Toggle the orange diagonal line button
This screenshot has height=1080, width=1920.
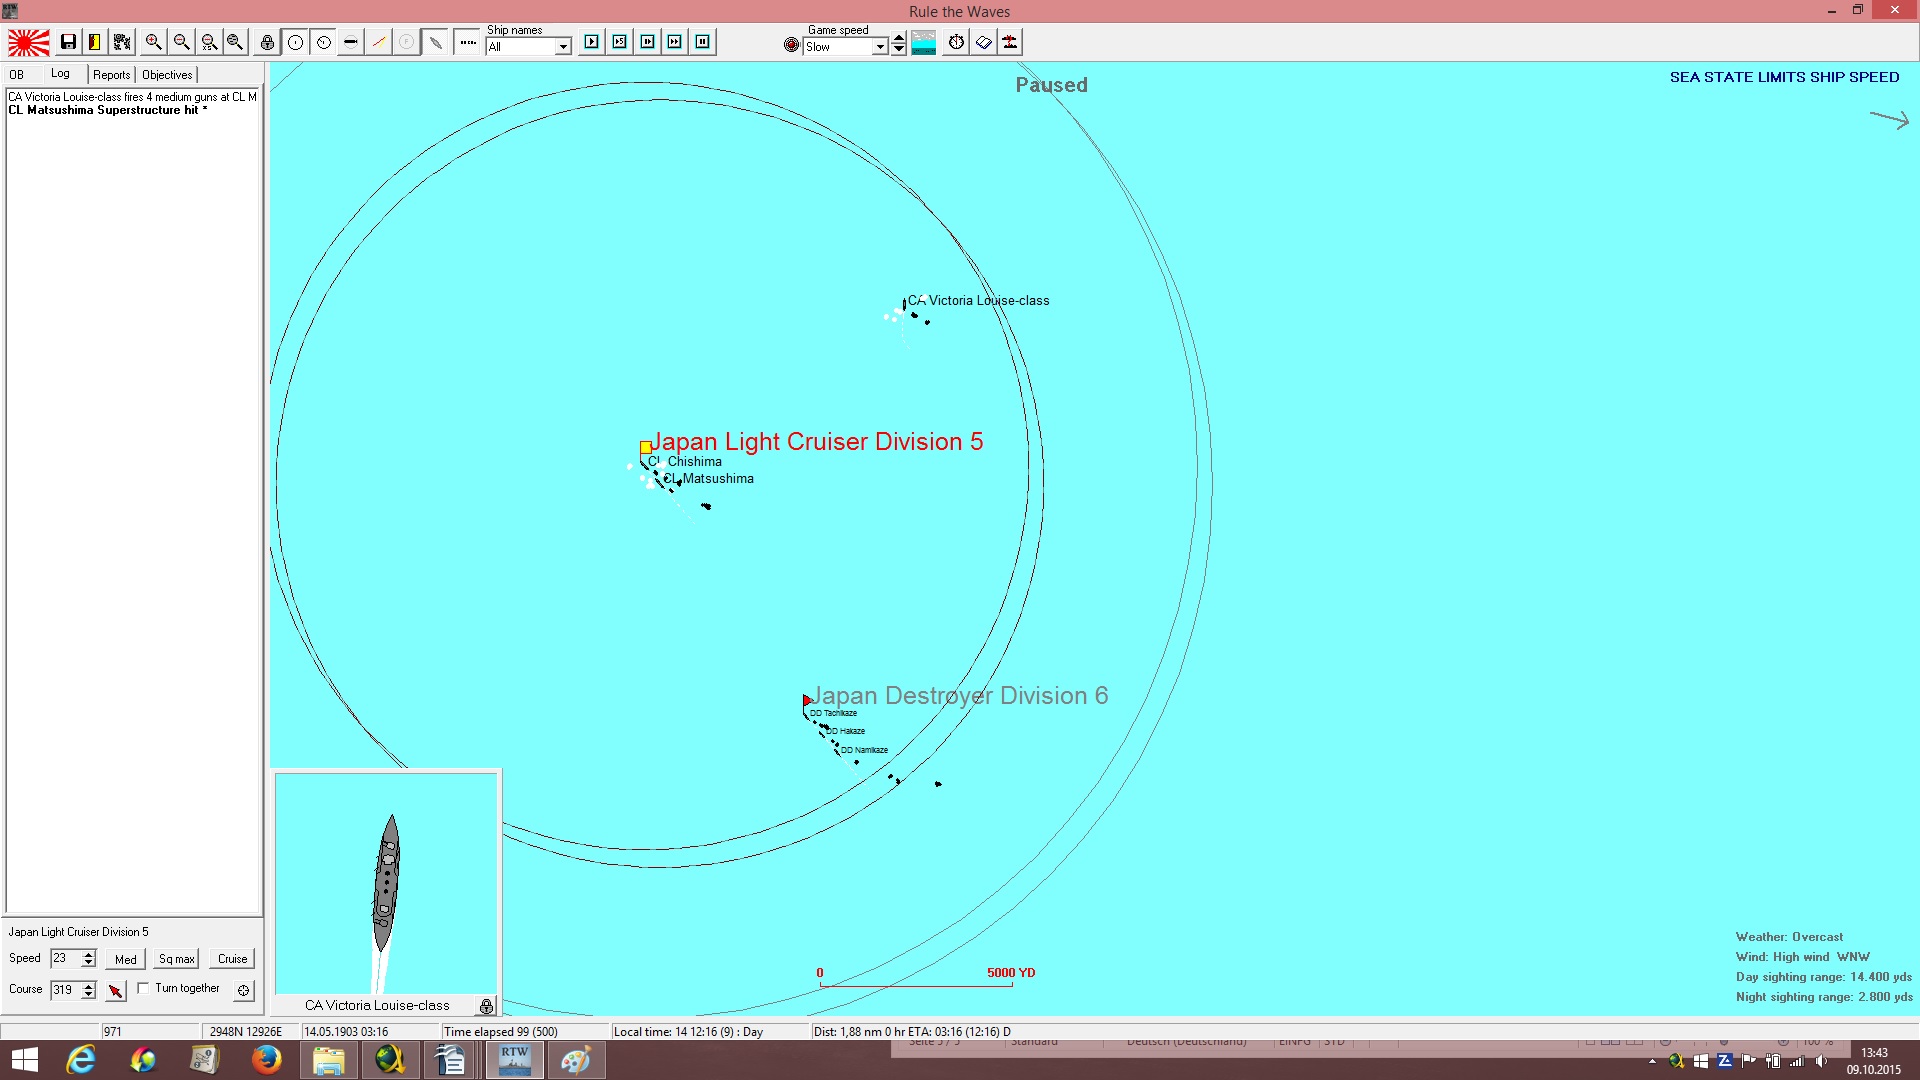(379, 42)
